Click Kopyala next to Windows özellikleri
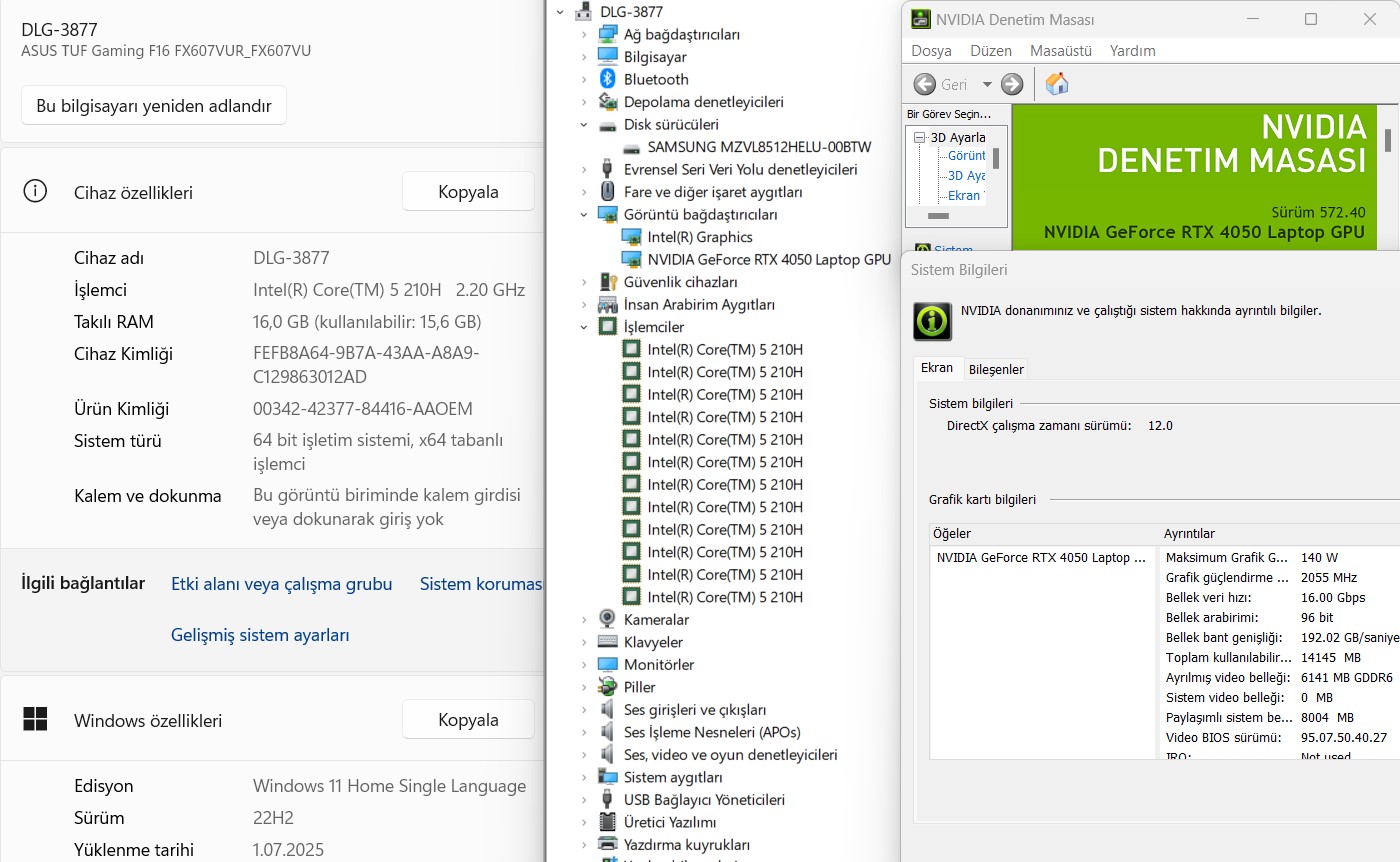Viewport: 1400px width, 862px height. point(468,719)
